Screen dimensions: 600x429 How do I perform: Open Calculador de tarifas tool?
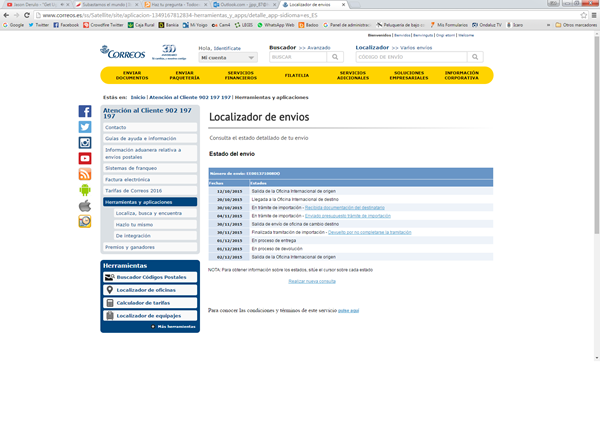coord(150,303)
